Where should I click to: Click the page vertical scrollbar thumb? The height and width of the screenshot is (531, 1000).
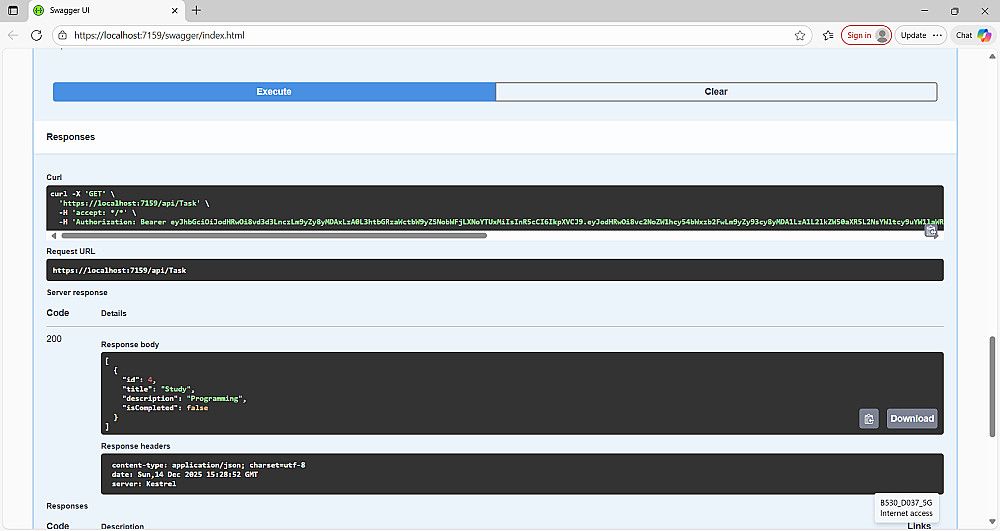(x=992, y=387)
